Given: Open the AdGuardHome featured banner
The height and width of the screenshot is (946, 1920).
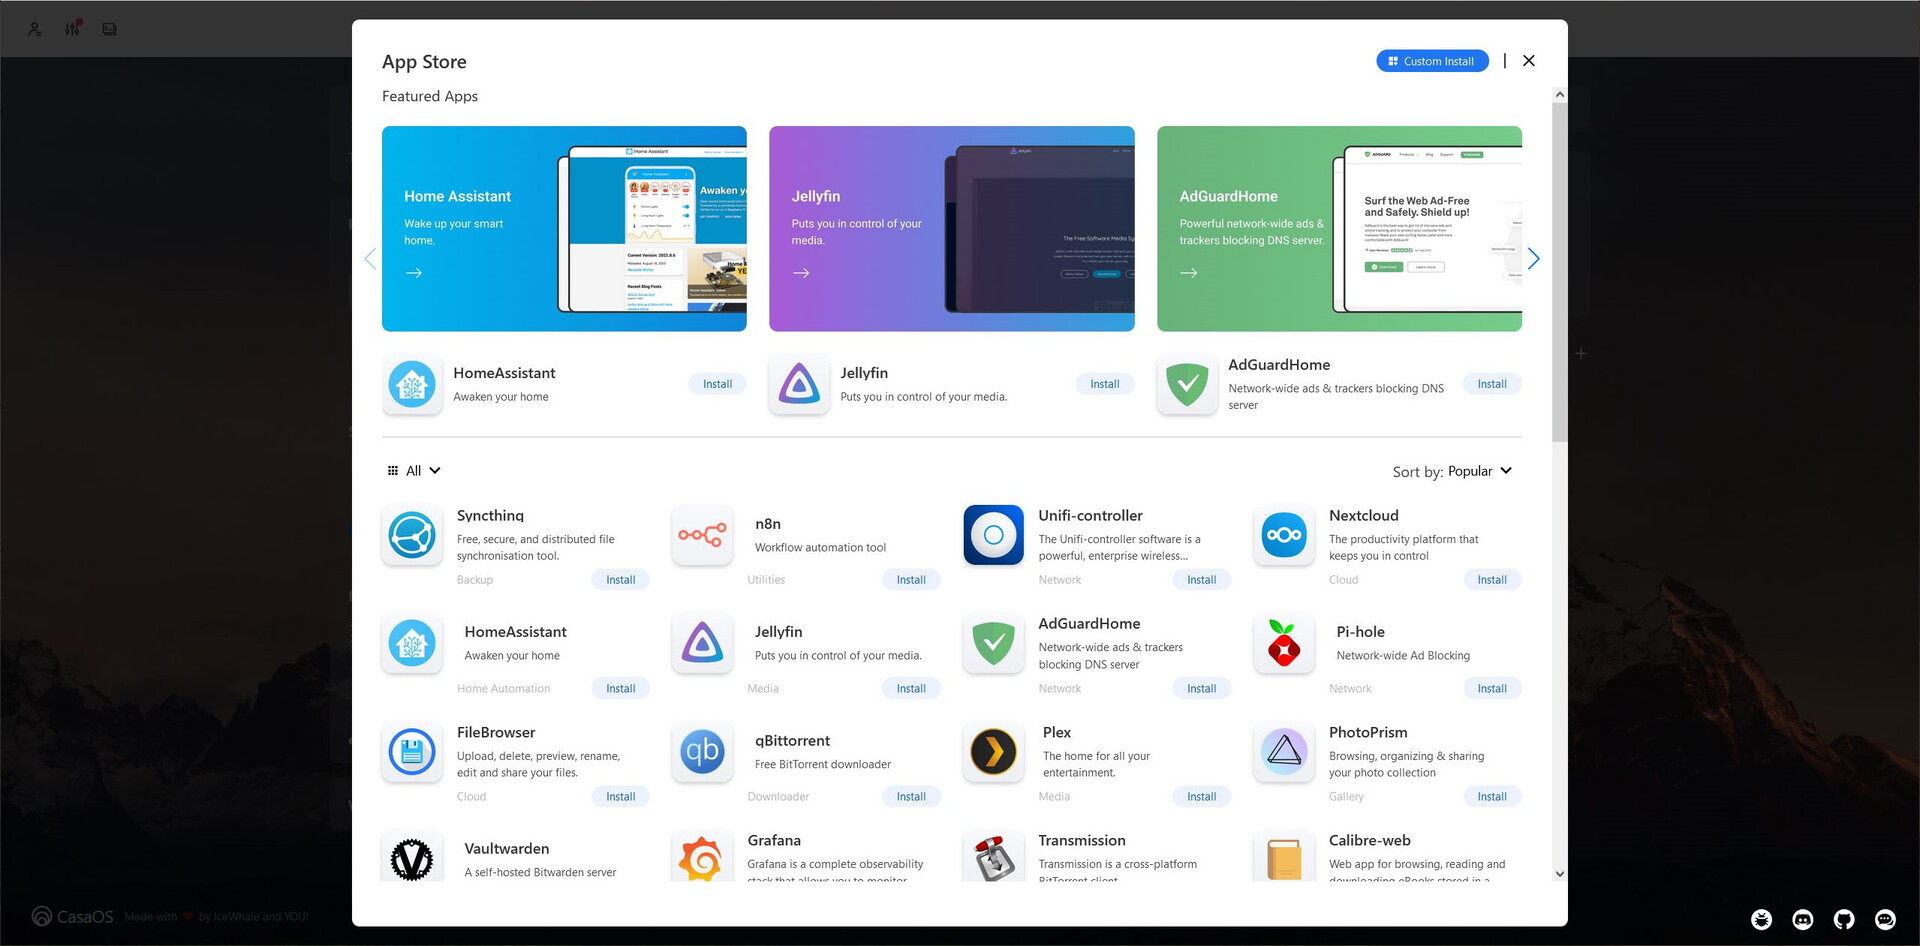Looking at the screenshot, I should coord(1339,229).
